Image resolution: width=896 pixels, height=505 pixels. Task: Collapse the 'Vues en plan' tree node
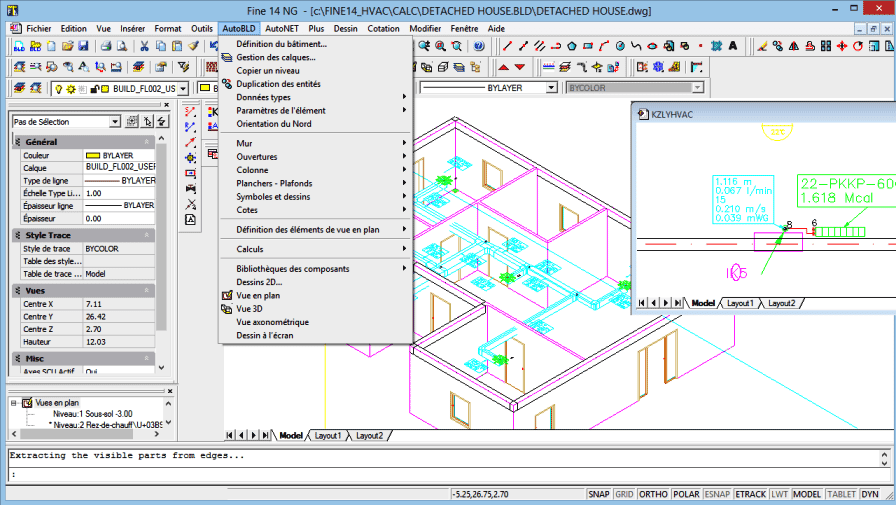pos(13,403)
